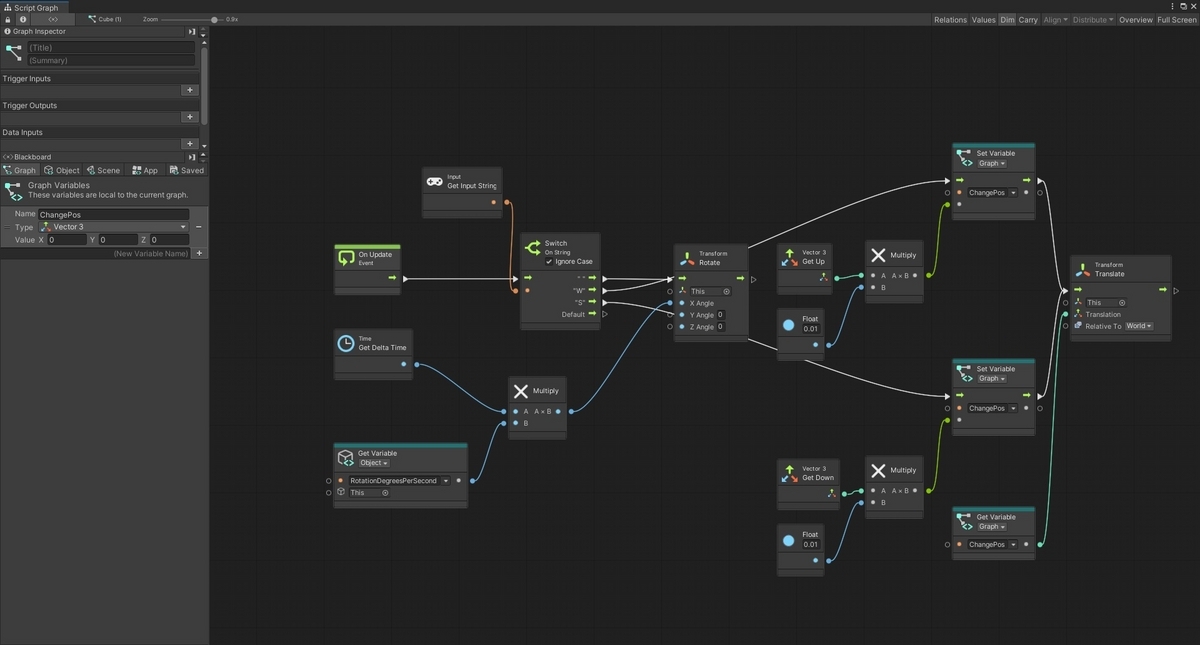This screenshot has height=645, width=1200.
Task: Open the Vector 3 type dropdown
Action: click(x=114, y=227)
